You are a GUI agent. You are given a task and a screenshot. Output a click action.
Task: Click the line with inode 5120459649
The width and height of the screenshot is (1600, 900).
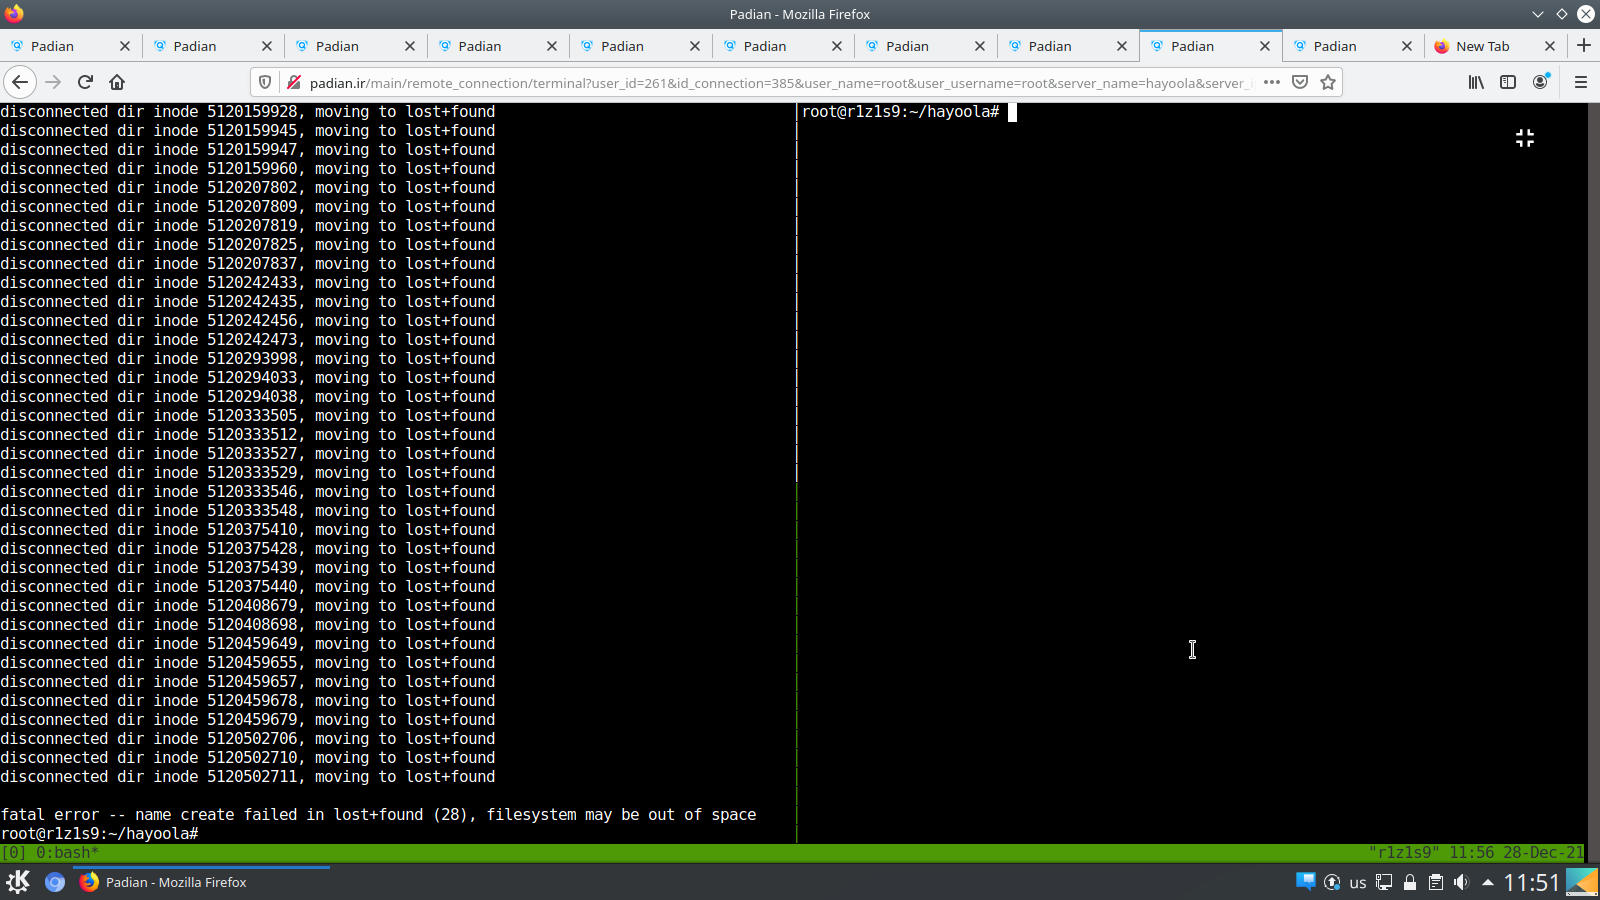click(248, 644)
